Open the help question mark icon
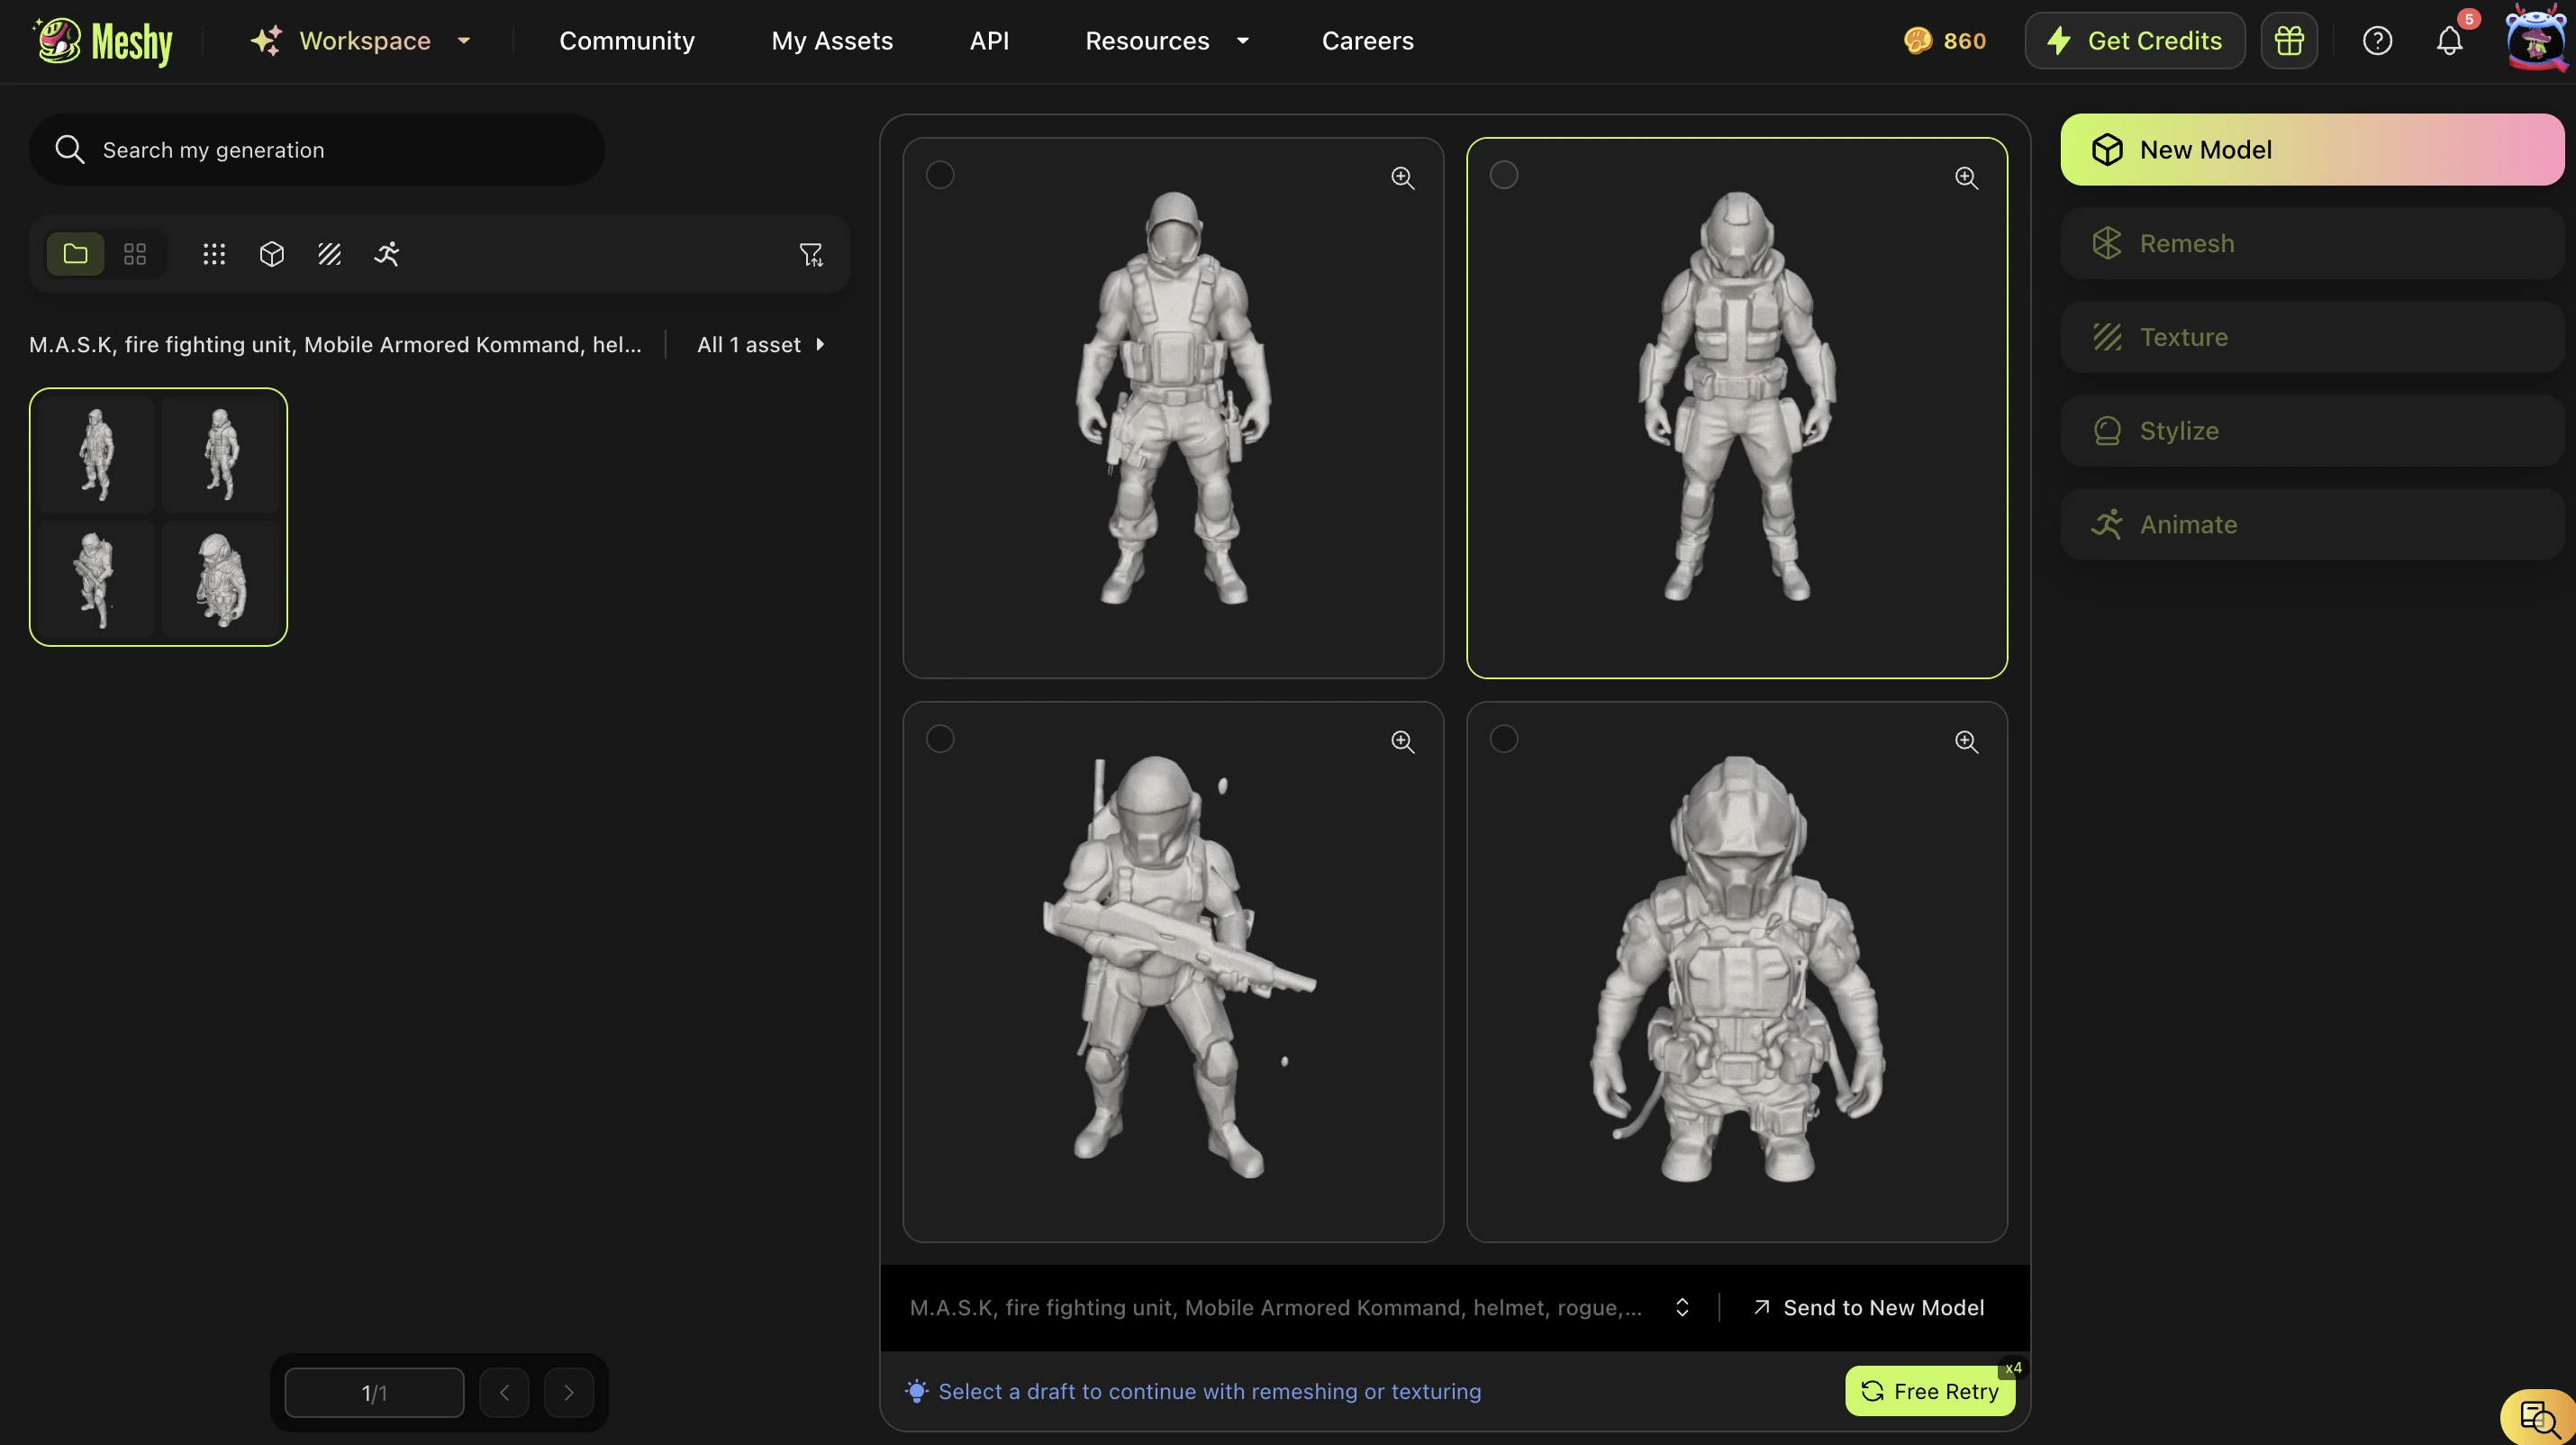The width and height of the screenshot is (2576, 1445). [x=2377, y=41]
